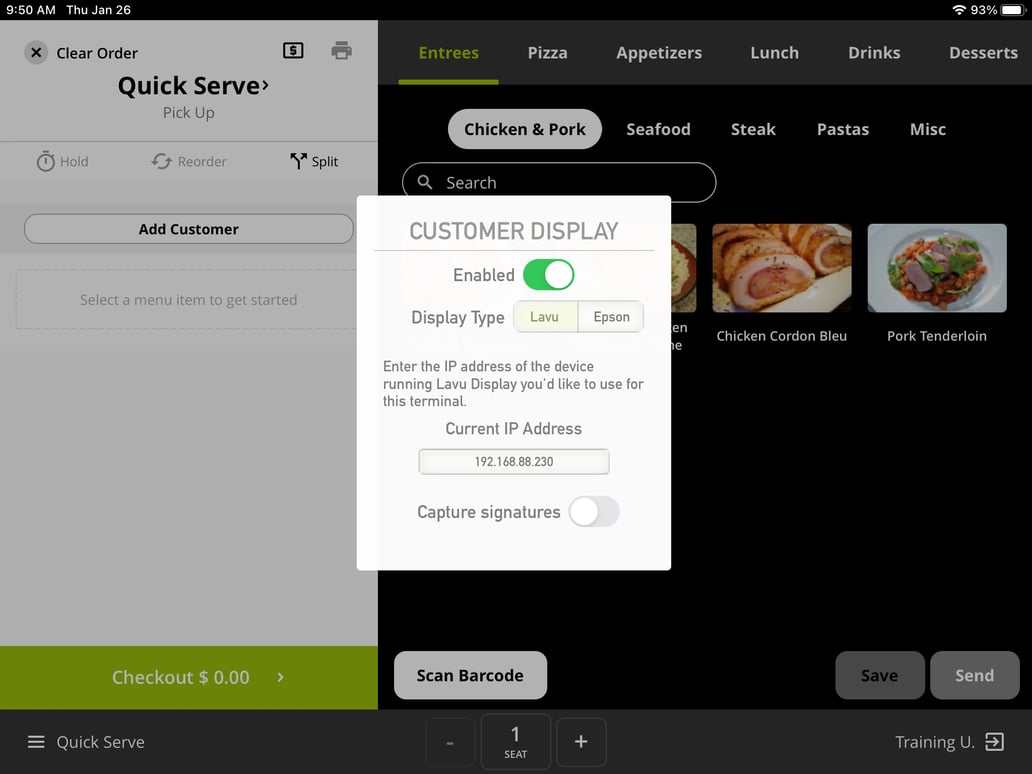
Task: Select Epson as the Display Type
Action: 611,316
